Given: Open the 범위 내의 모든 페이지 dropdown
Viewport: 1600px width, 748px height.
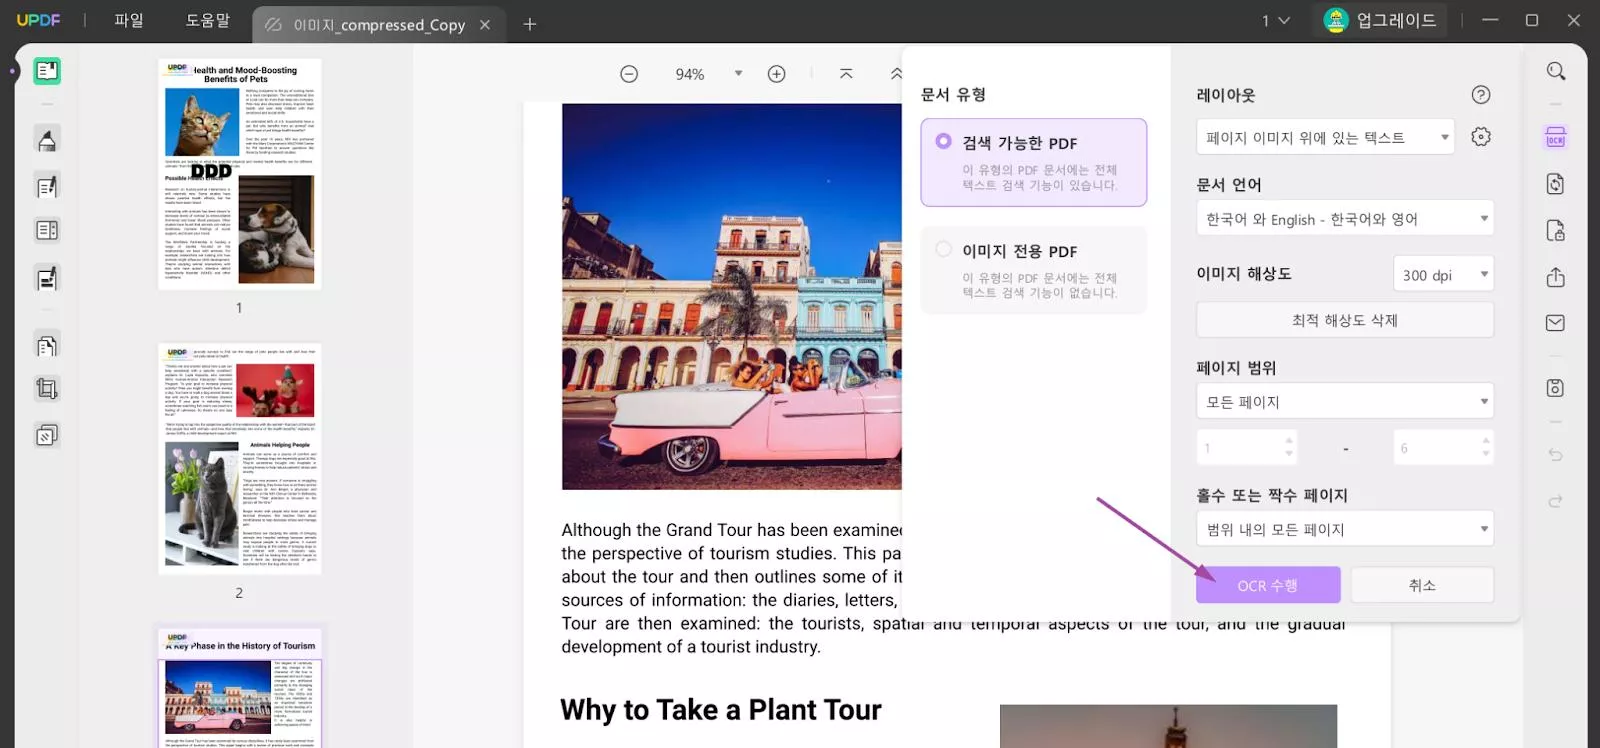Looking at the screenshot, I should [x=1345, y=529].
